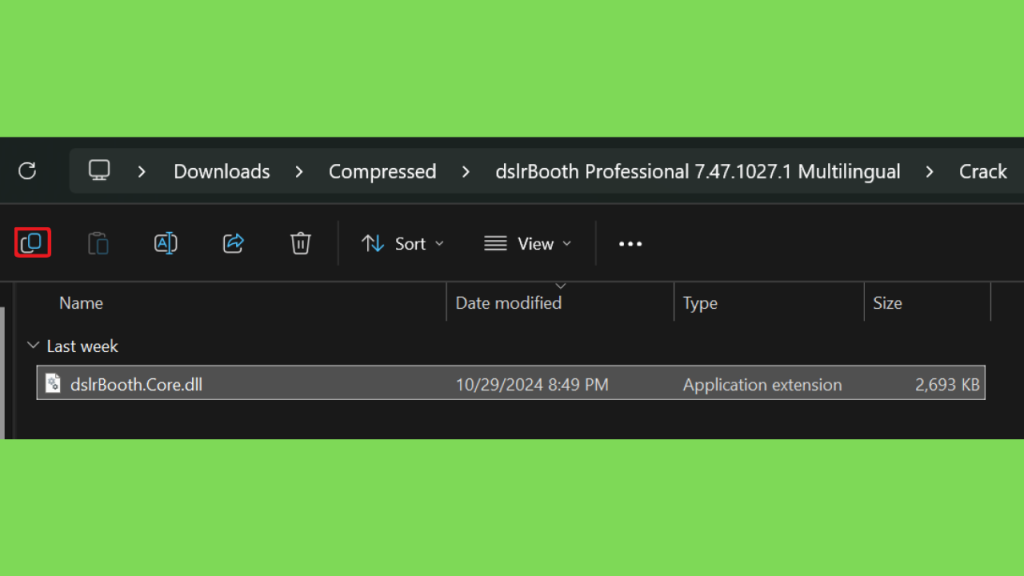The image size is (1024, 576).
Task: Click the Delete trash icon
Action: [300, 244]
